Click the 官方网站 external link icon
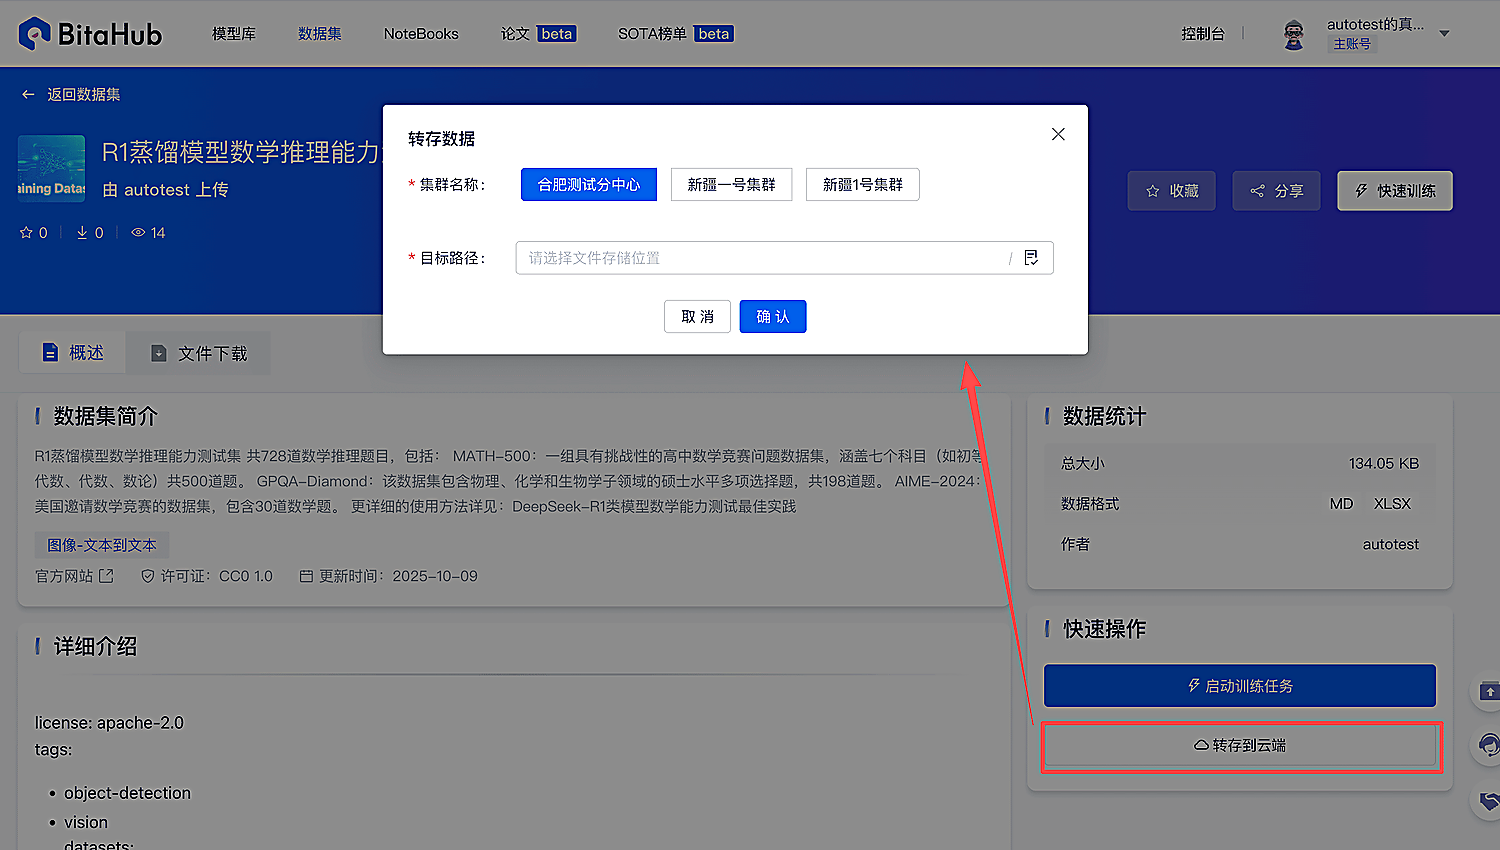Screen dimensions: 1500x850 [106, 576]
